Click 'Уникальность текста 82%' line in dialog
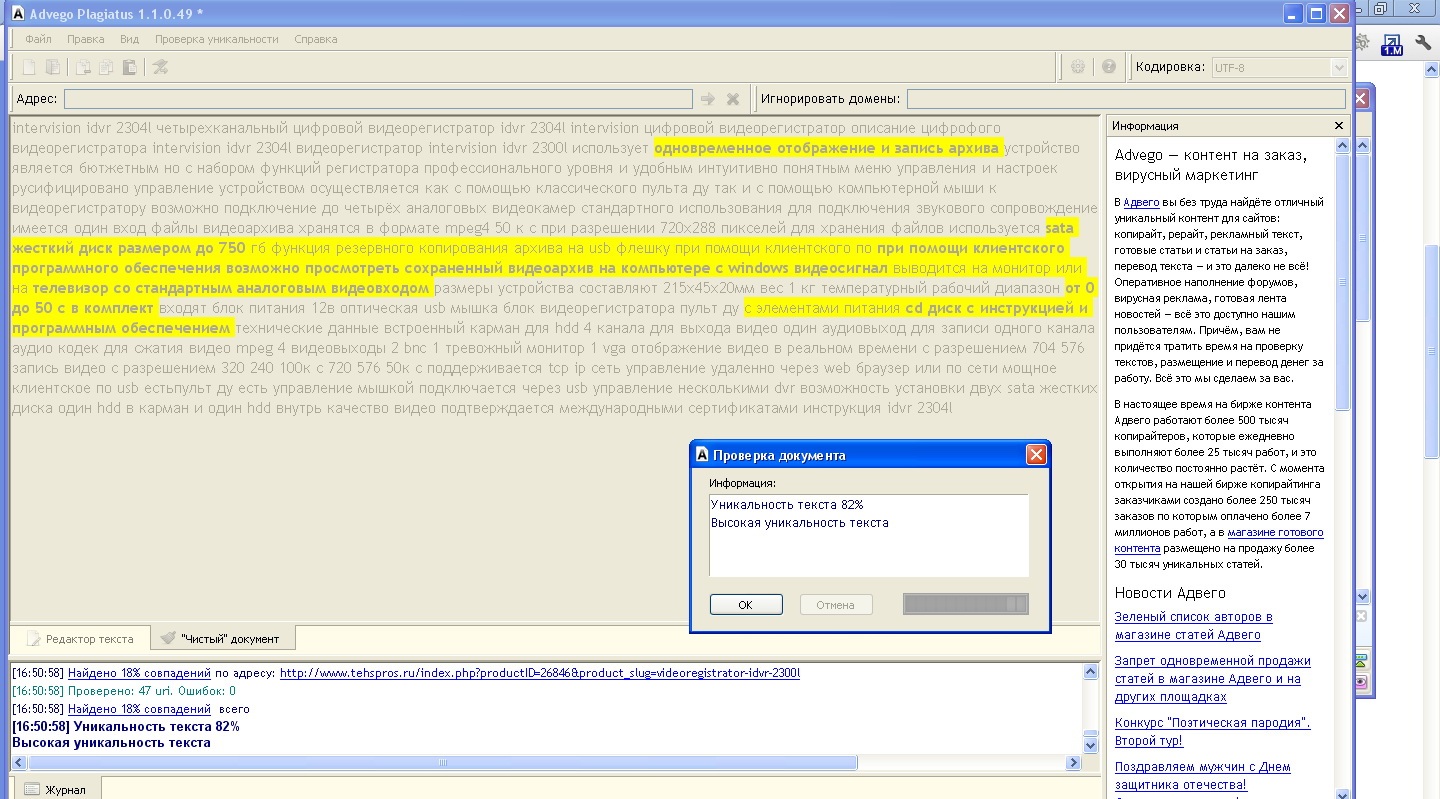The image size is (1440, 799). coord(787,505)
